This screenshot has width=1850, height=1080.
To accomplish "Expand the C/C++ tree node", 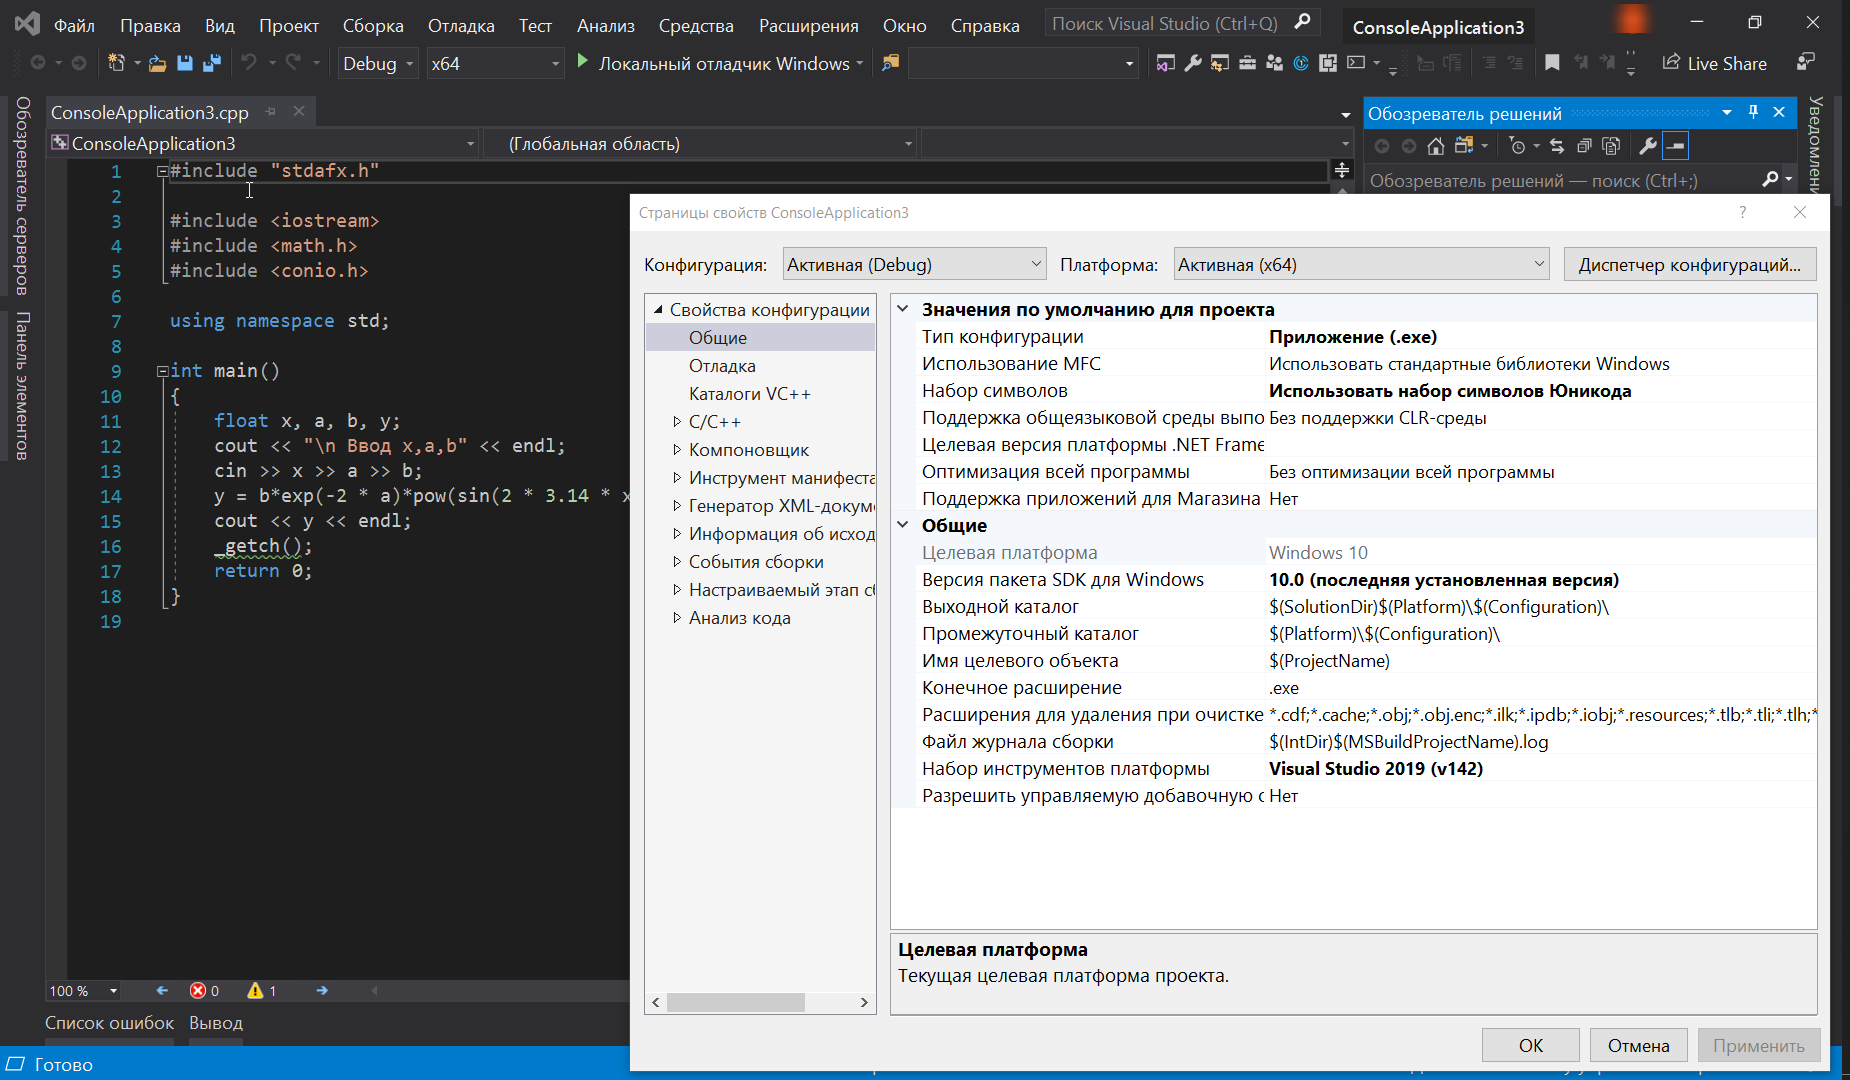I will tap(677, 422).
